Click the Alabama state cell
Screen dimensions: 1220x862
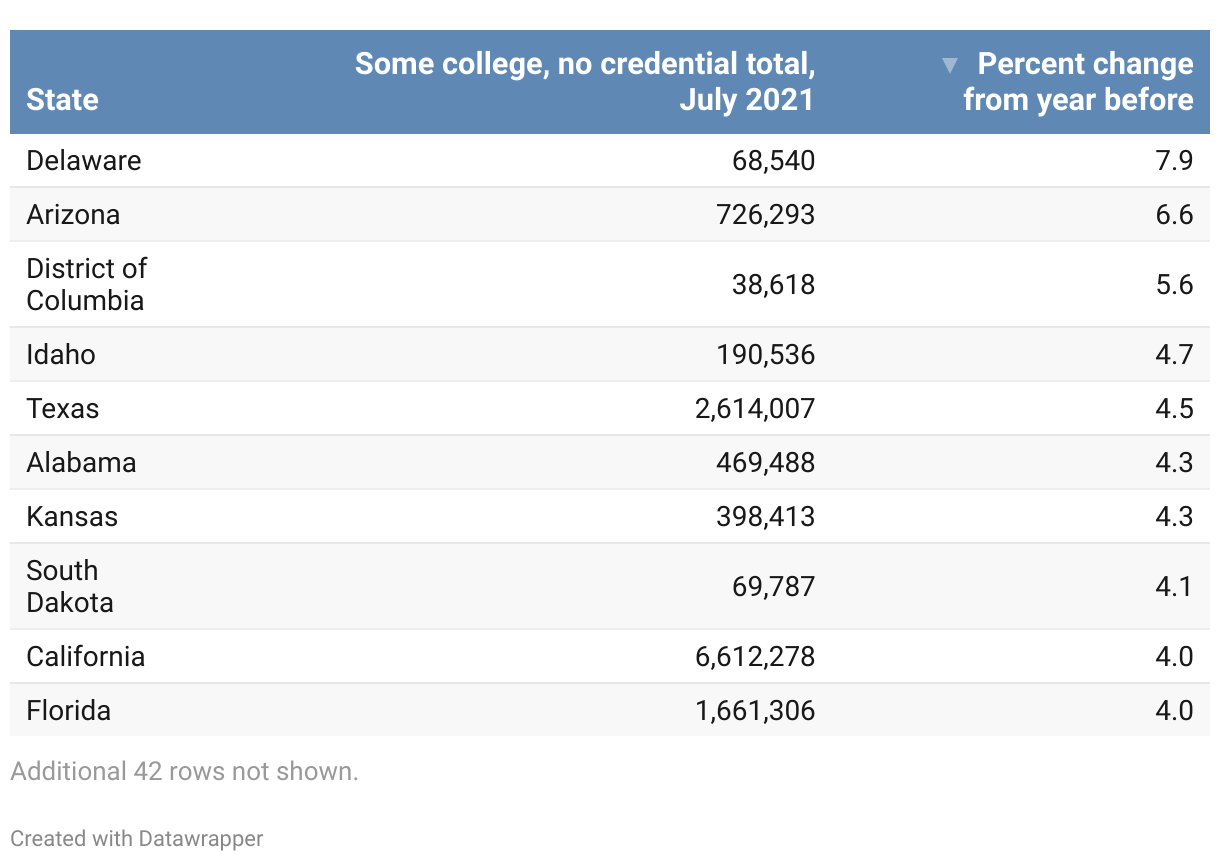(81, 463)
